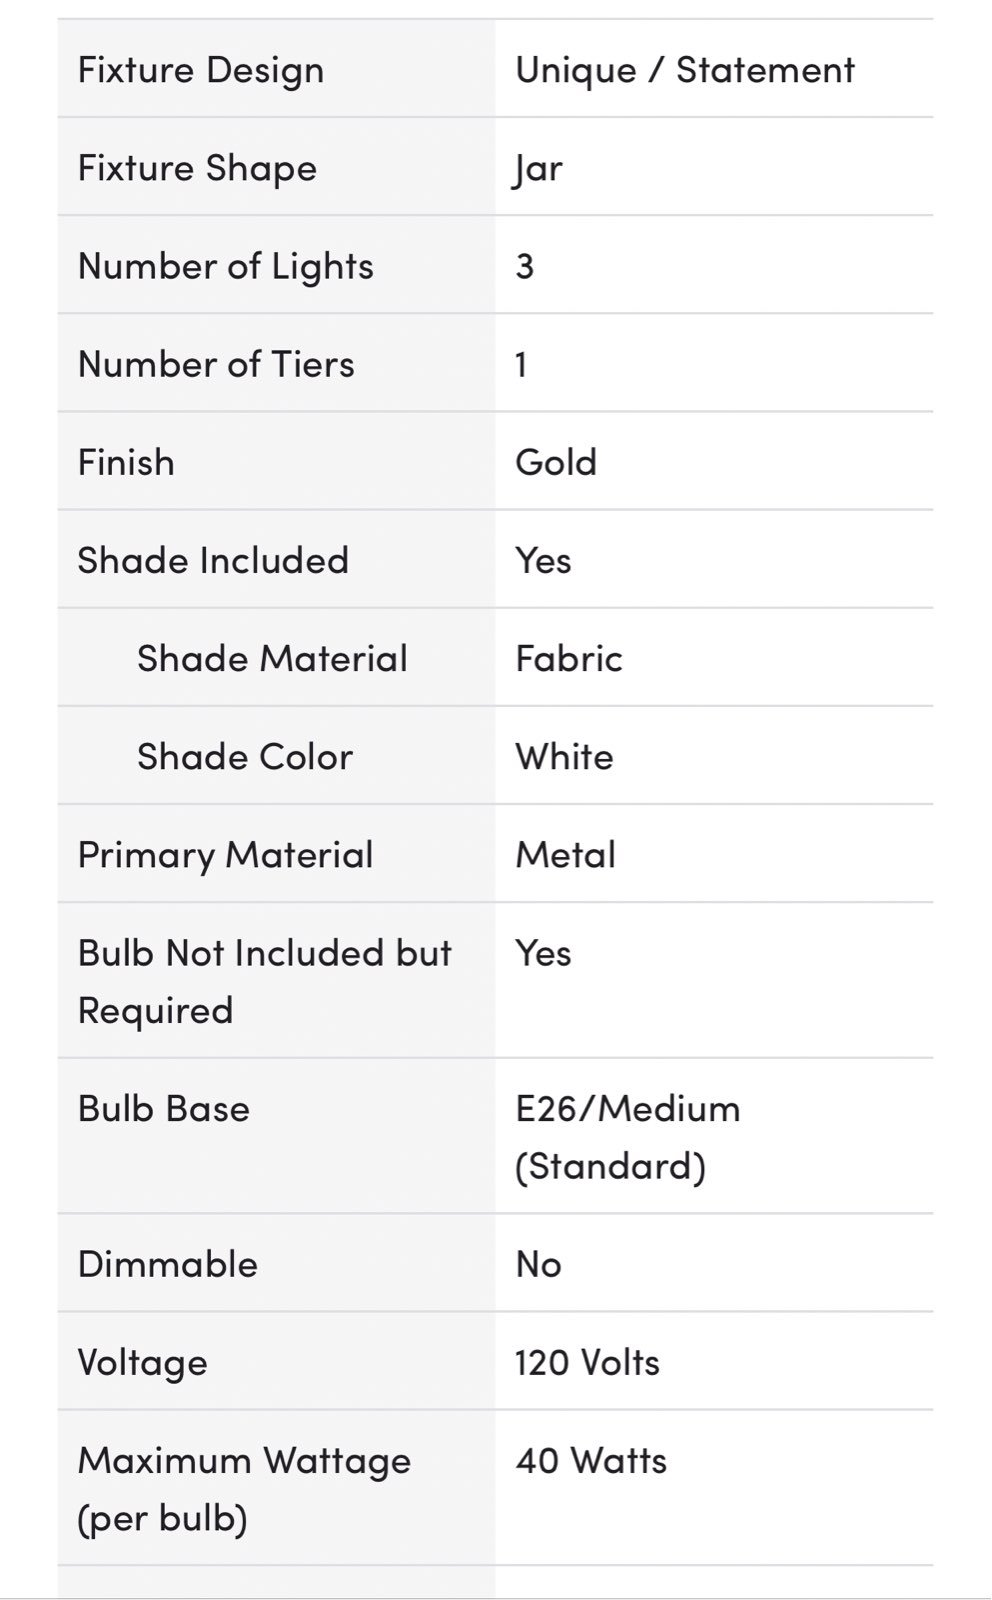Viewport: 992px width, 1600px height.
Task: Select the Shade Color sub-row label
Action: click(x=245, y=756)
